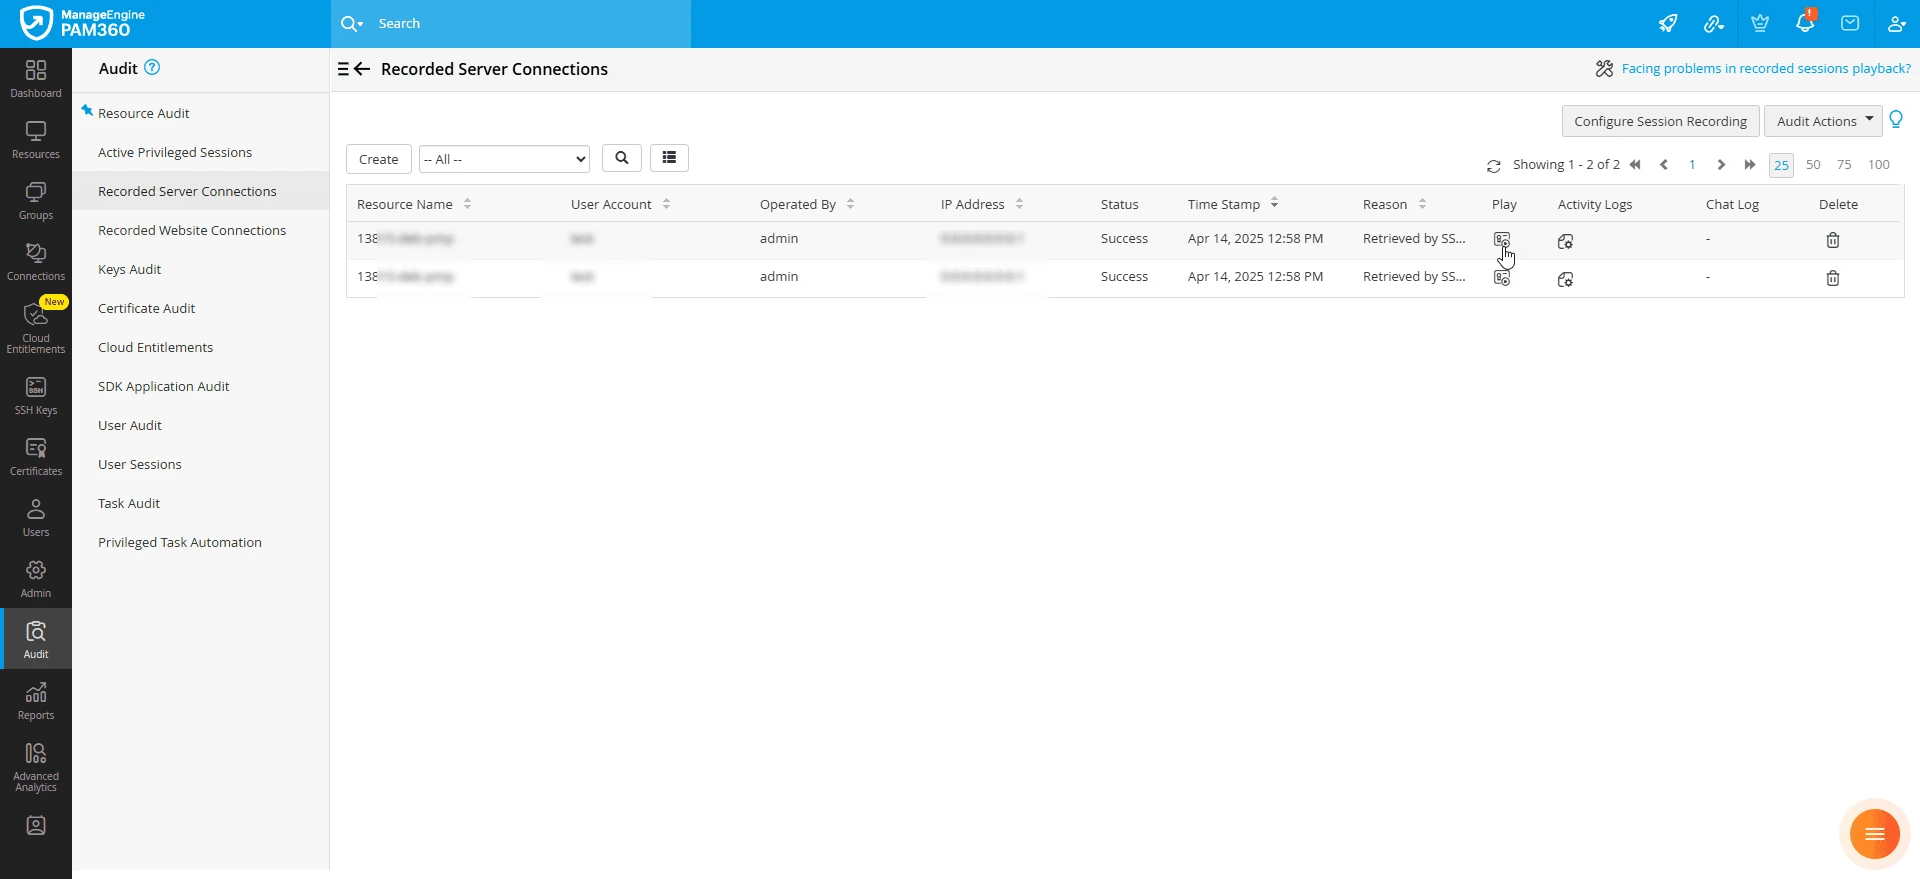Click the rocket icon in header
The width and height of the screenshot is (1920, 879).
pyautogui.click(x=1668, y=23)
